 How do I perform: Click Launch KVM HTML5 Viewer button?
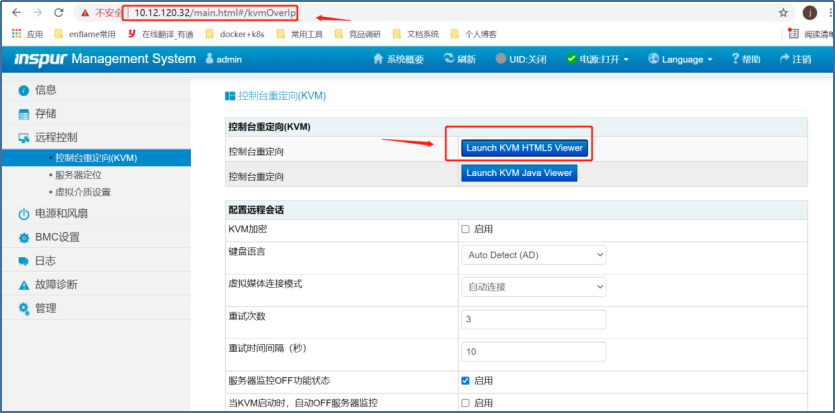(524, 148)
